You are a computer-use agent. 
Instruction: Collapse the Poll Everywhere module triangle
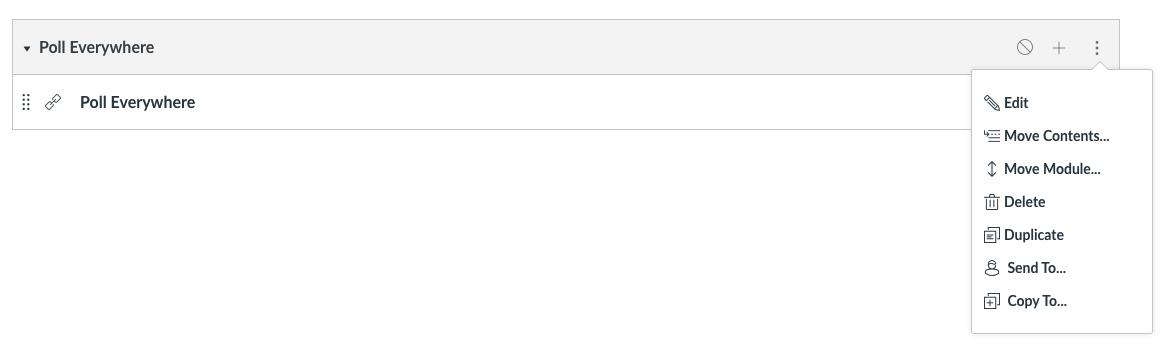27,49
